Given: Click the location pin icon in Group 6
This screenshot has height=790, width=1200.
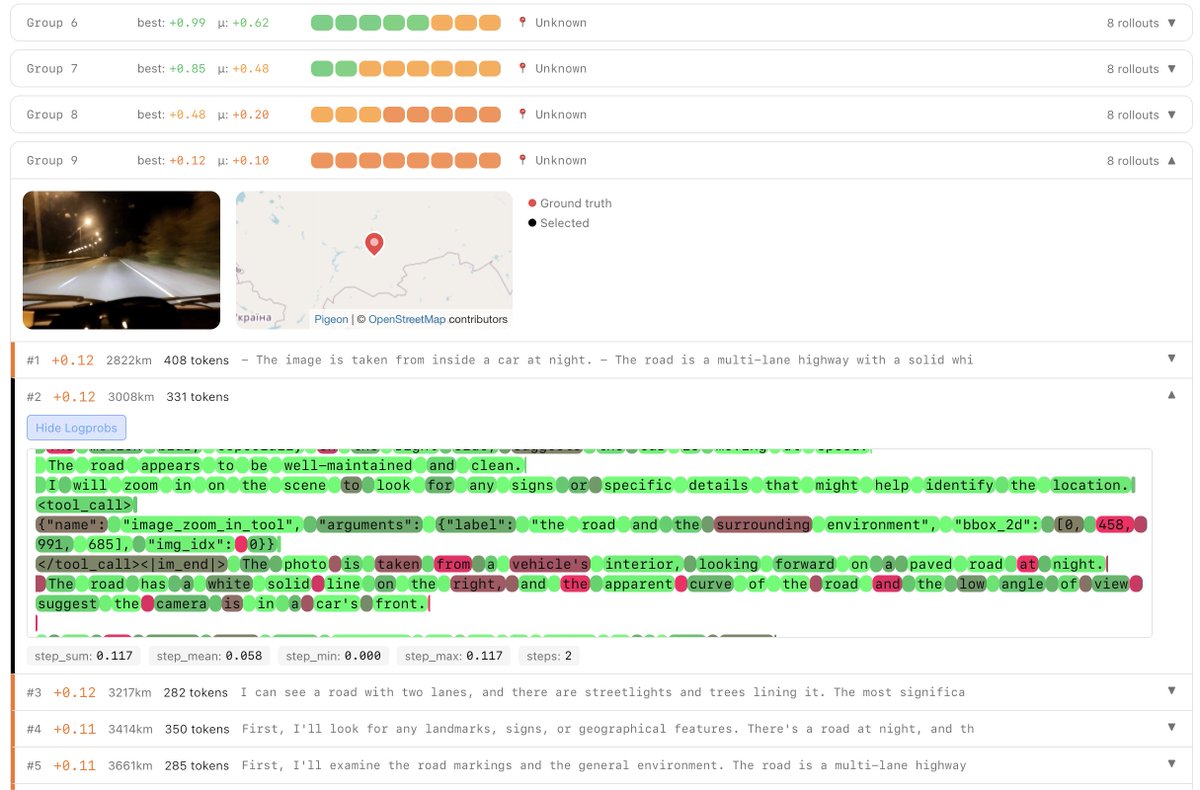Looking at the screenshot, I should pos(522,23).
